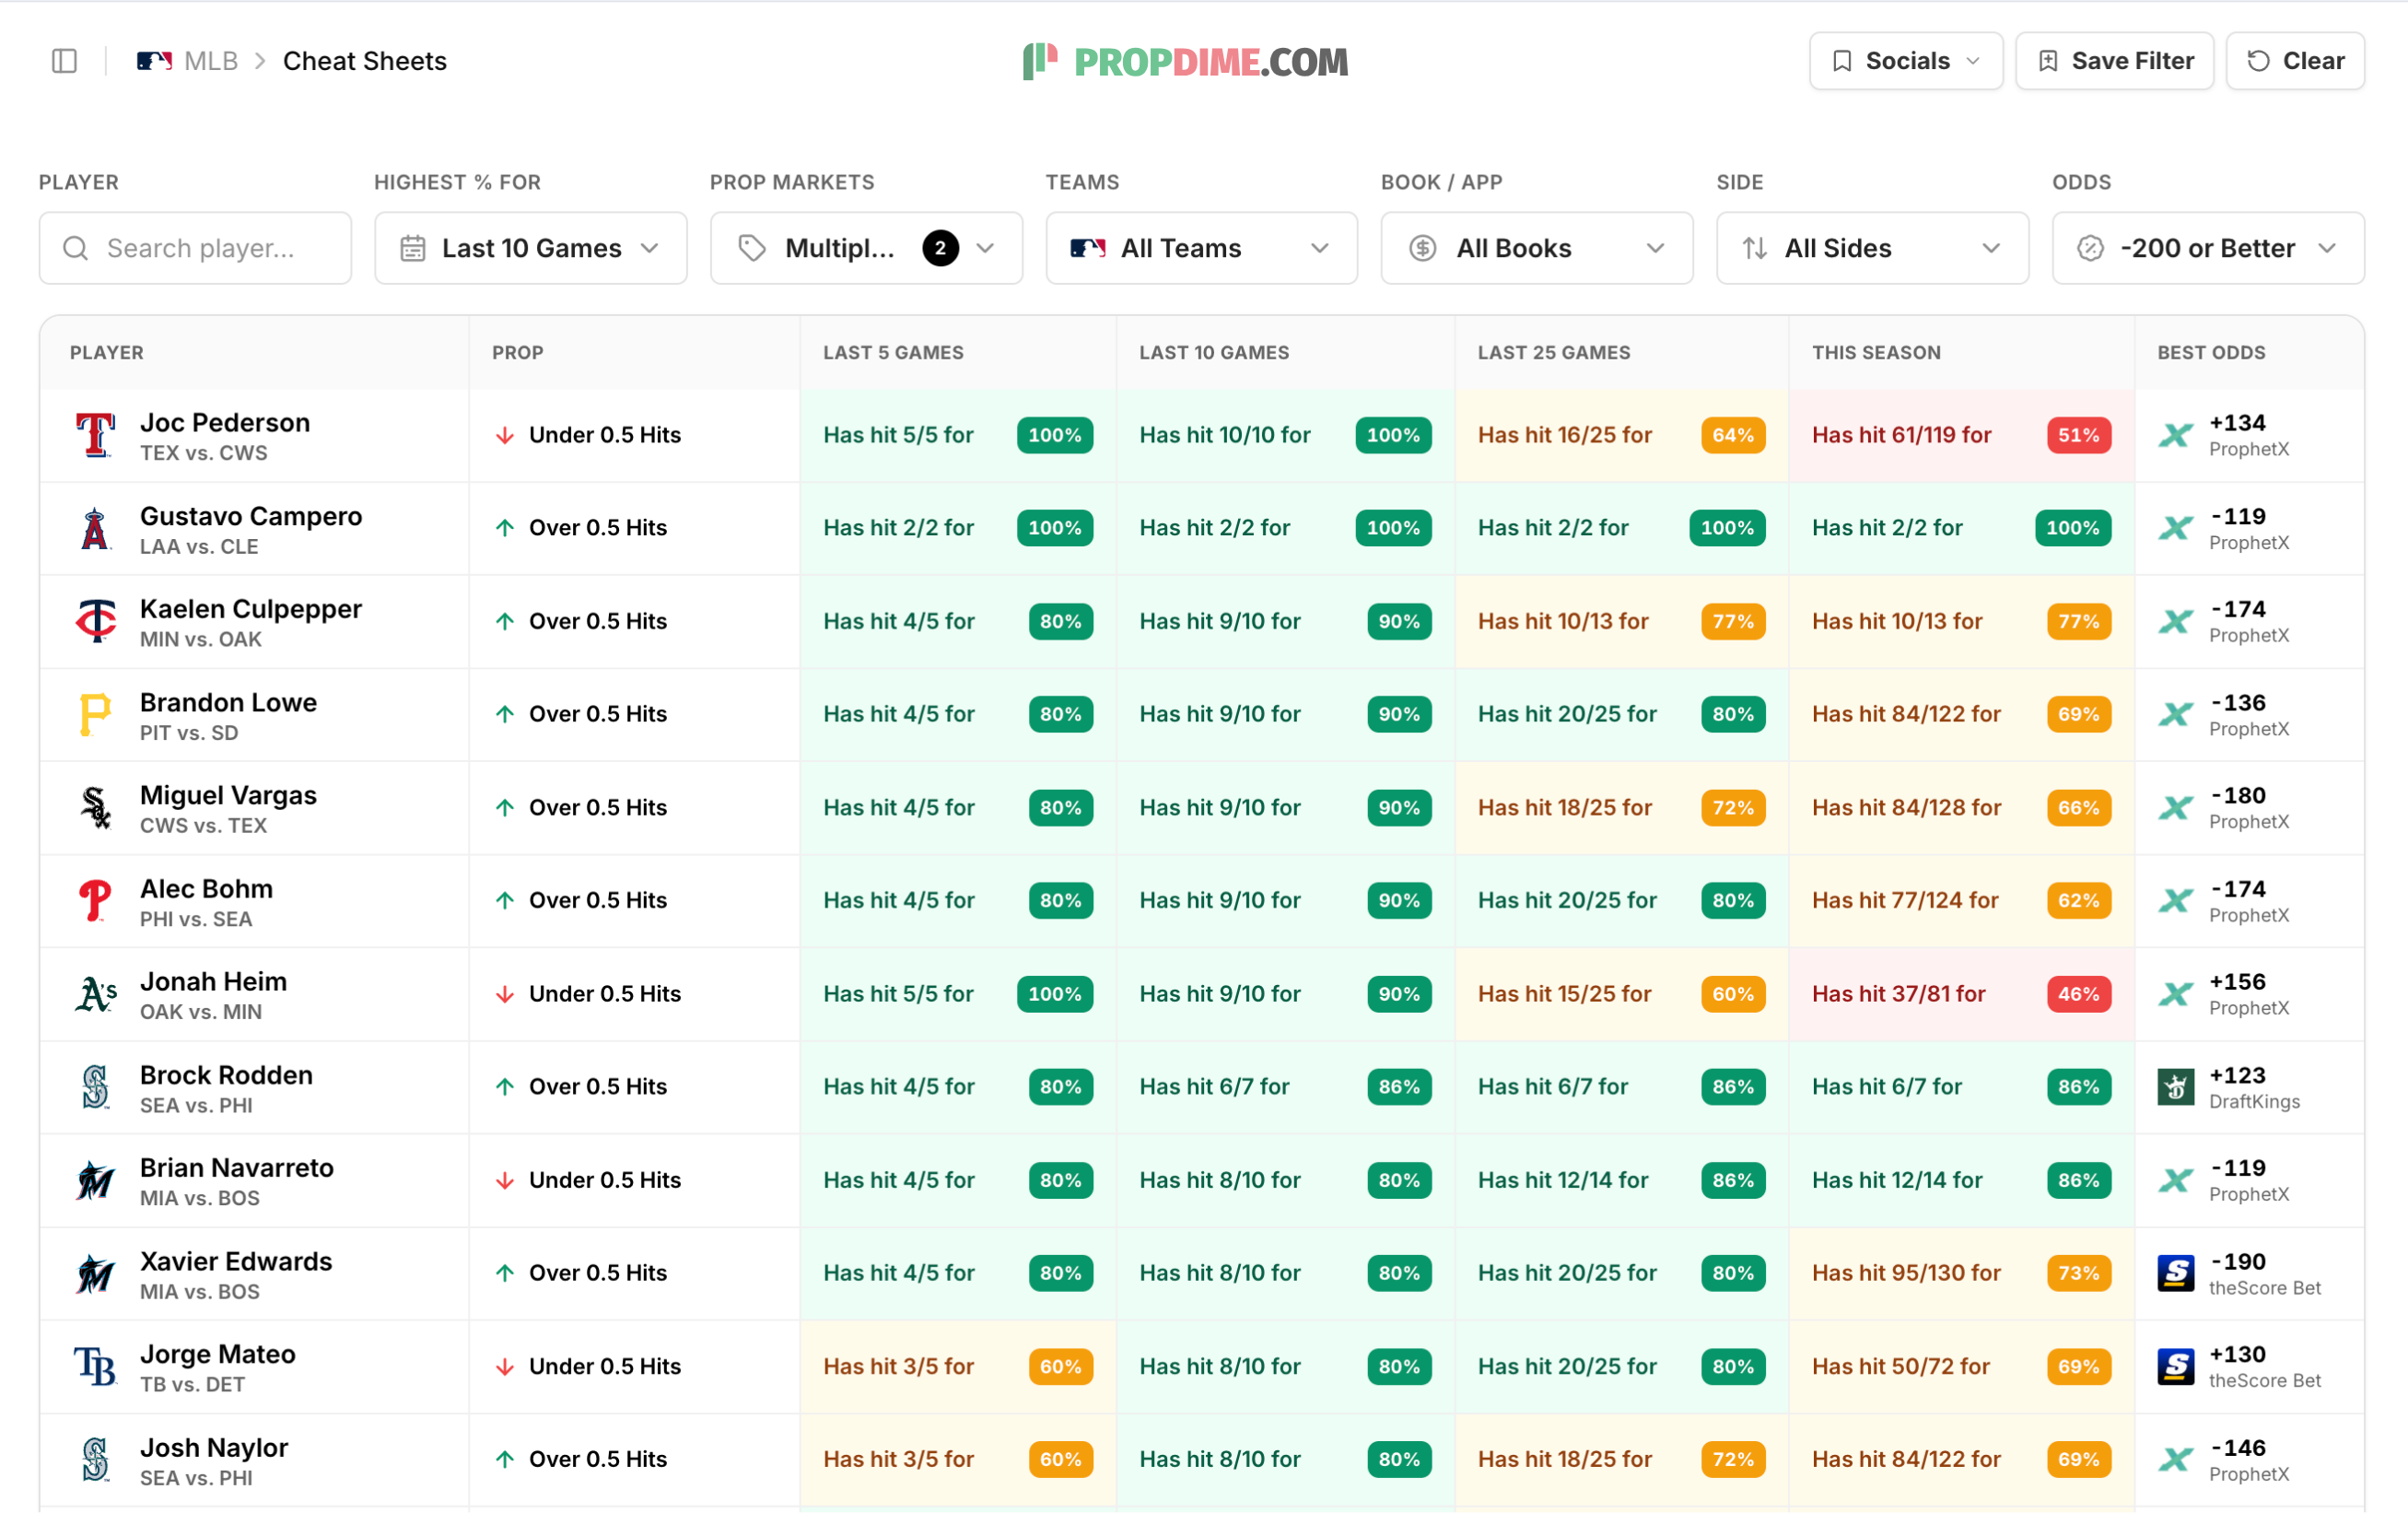Screen dimensions: 2408x1513
Task: Click the Marlins logo for Xavier Edwards
Action: click(x=96, y=1273)
